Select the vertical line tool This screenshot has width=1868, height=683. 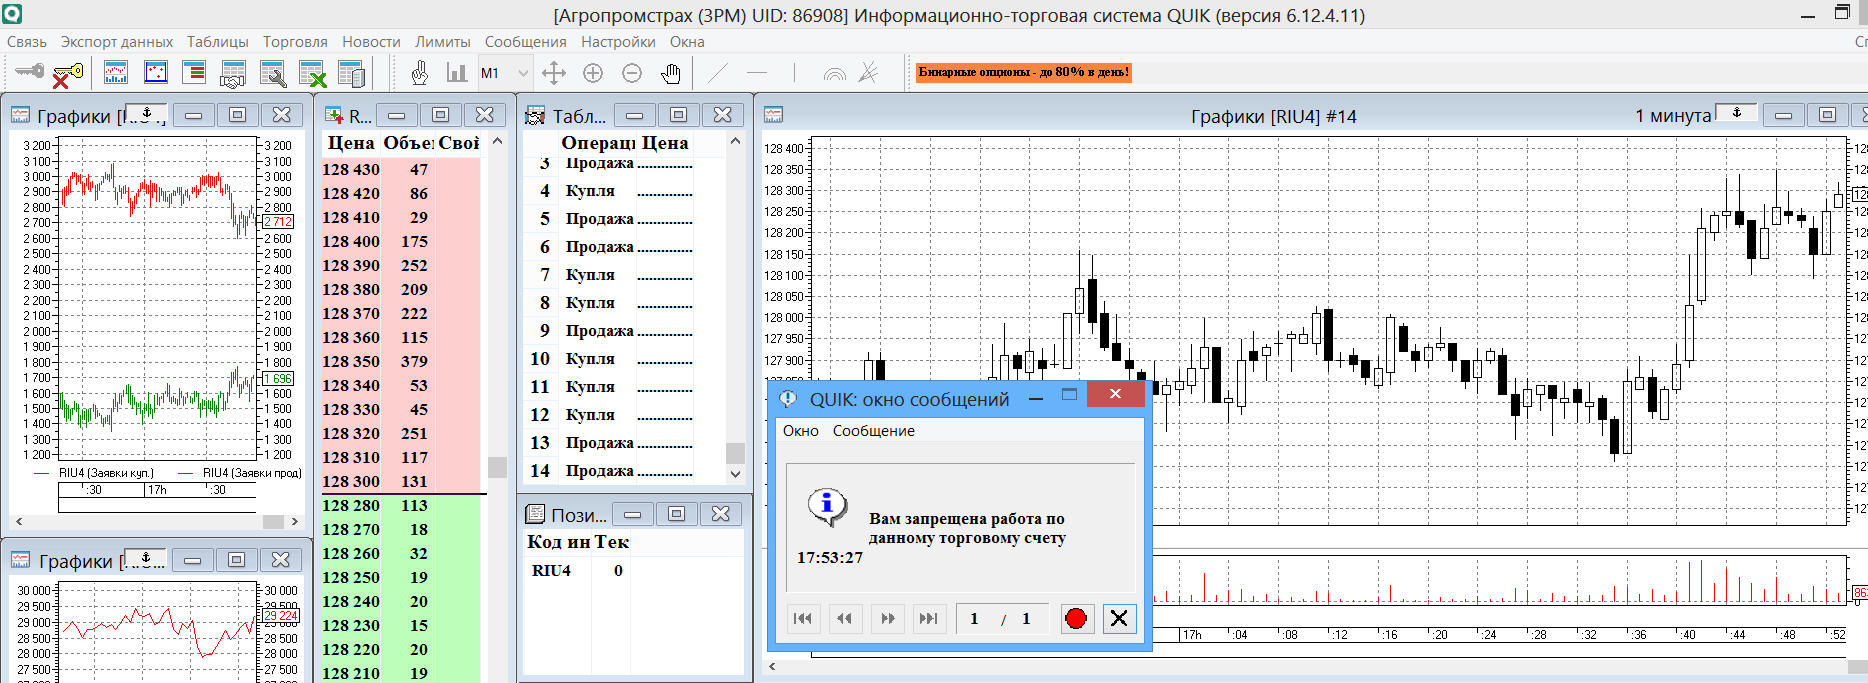click(794, 73)
